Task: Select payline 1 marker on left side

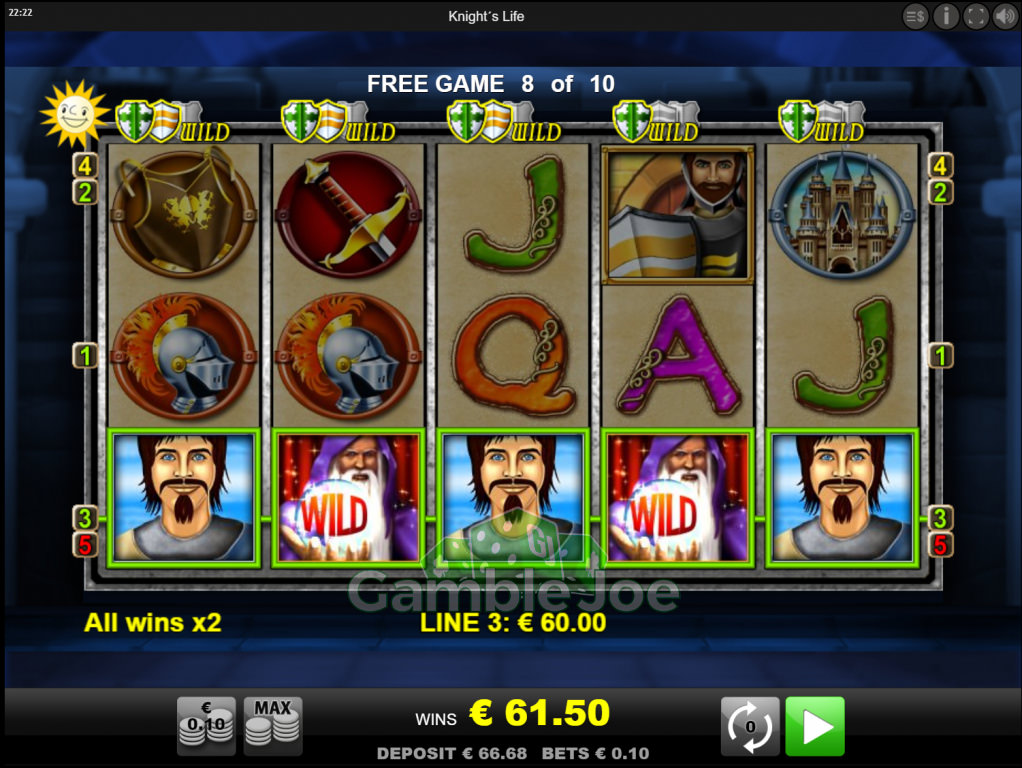Action: point(85,355)
